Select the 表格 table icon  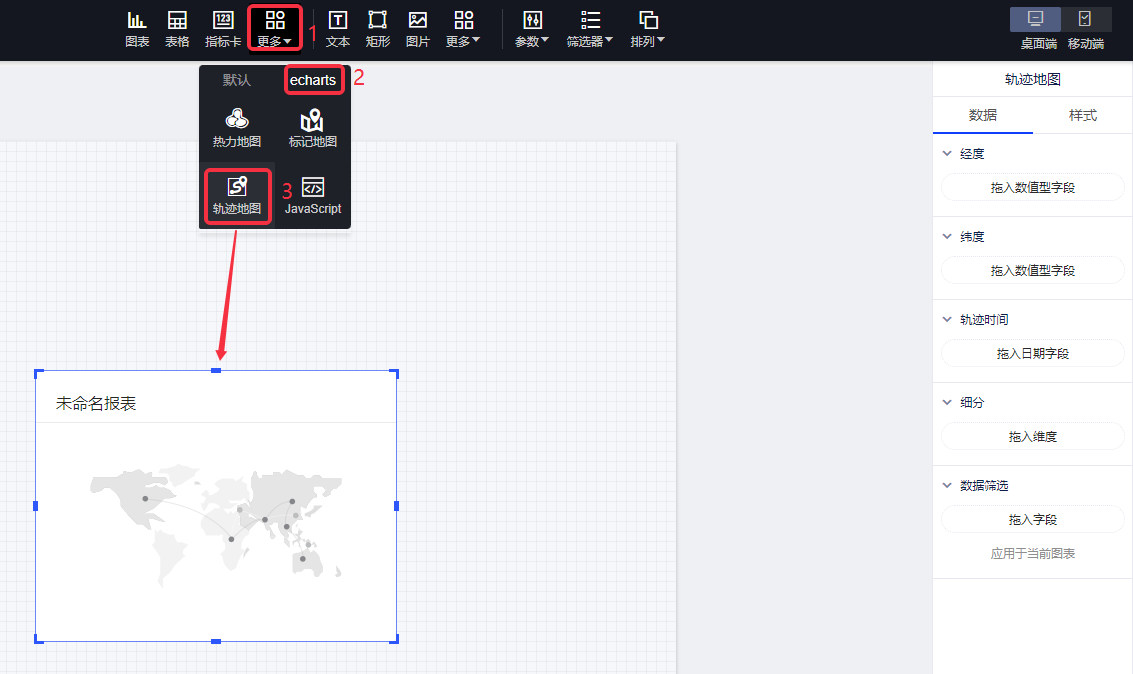coord(177,29)
